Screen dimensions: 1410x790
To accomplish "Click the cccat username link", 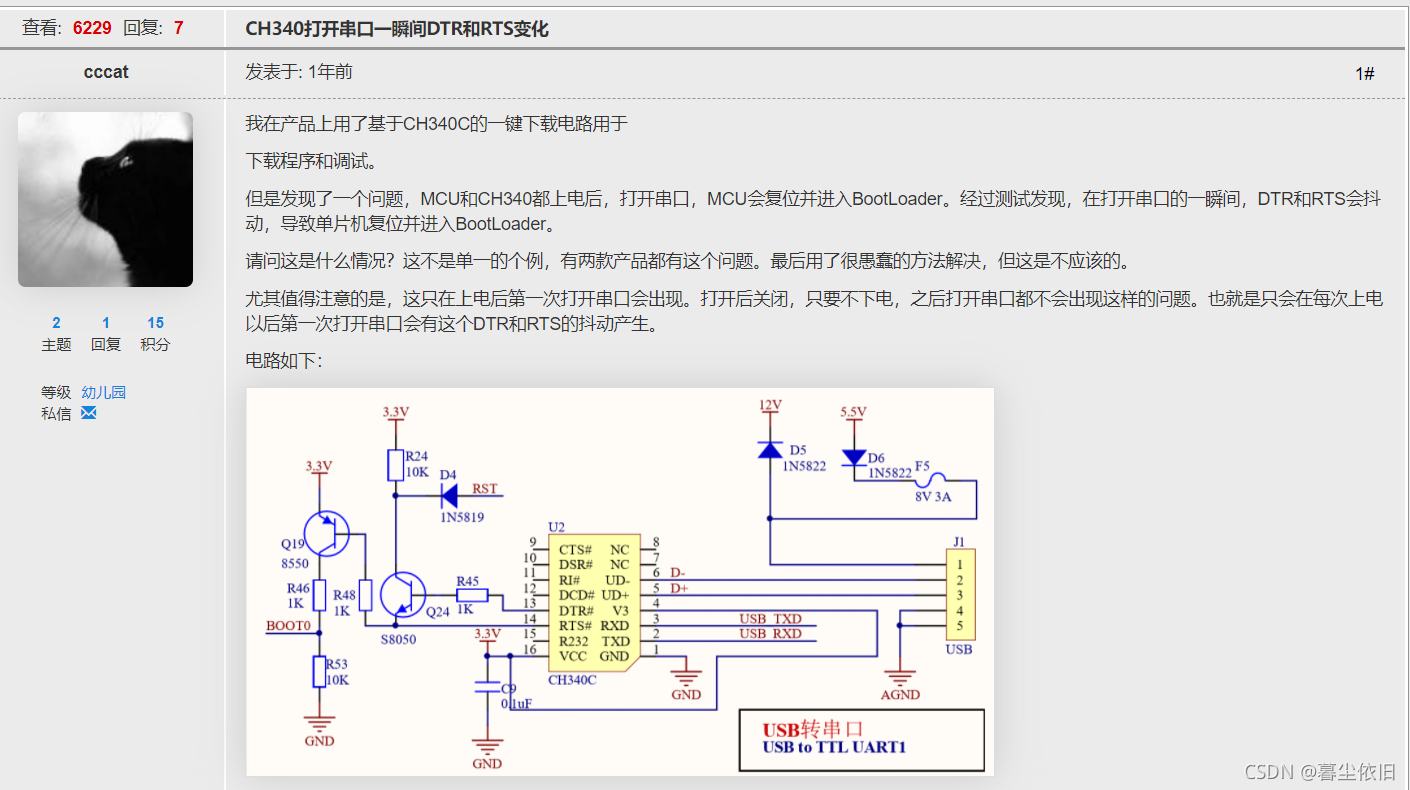I will click(x=106, y=72).
